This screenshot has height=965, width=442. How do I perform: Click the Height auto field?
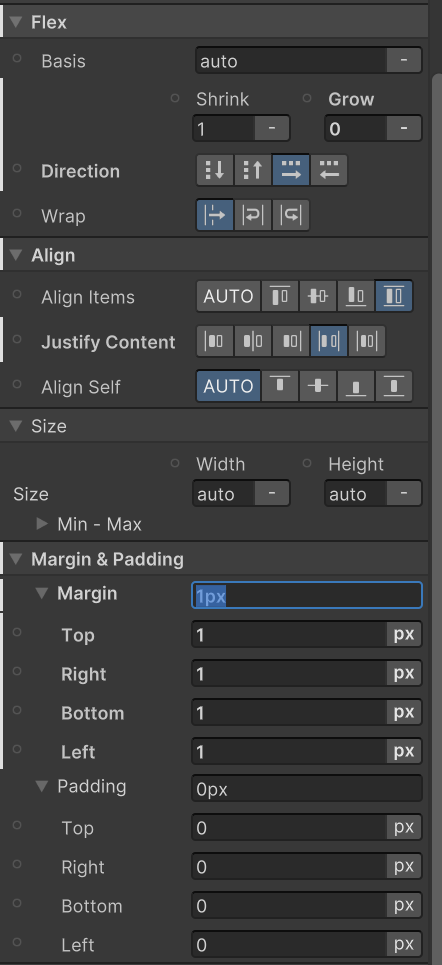click(356, 494)
